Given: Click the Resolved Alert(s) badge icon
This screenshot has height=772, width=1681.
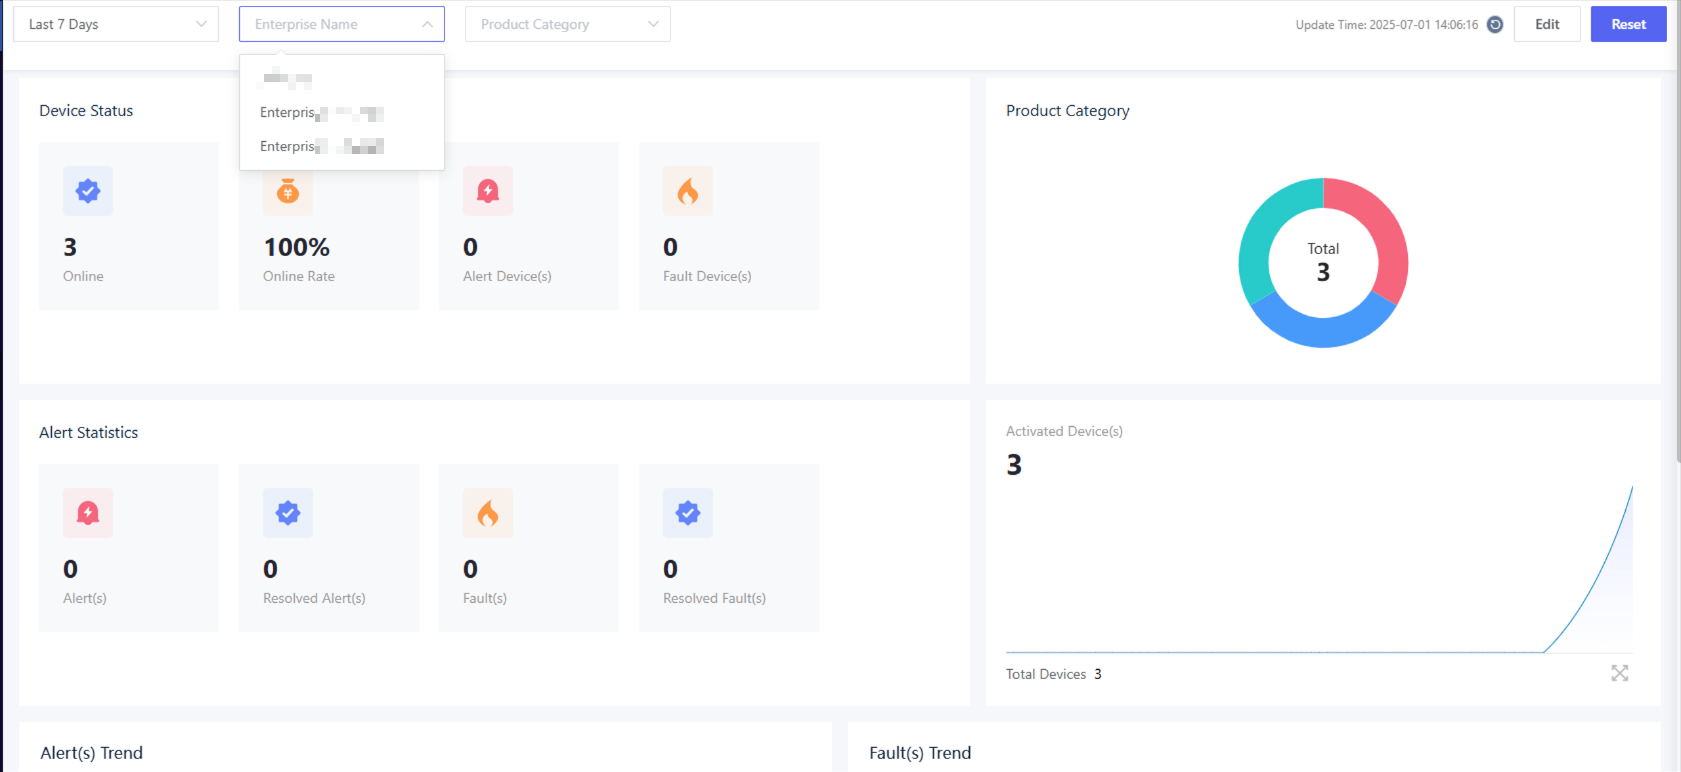Looking at the screenshot, I should coord(288,513).
